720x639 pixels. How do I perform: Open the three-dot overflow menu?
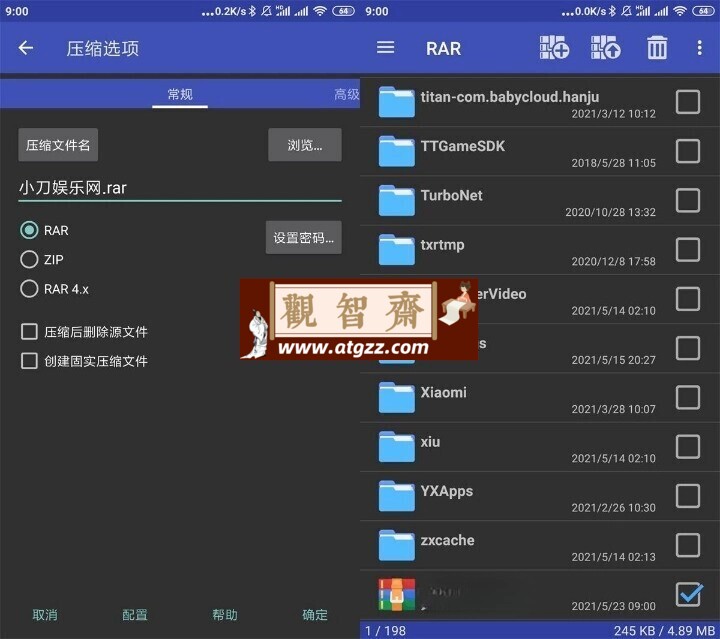699,47
